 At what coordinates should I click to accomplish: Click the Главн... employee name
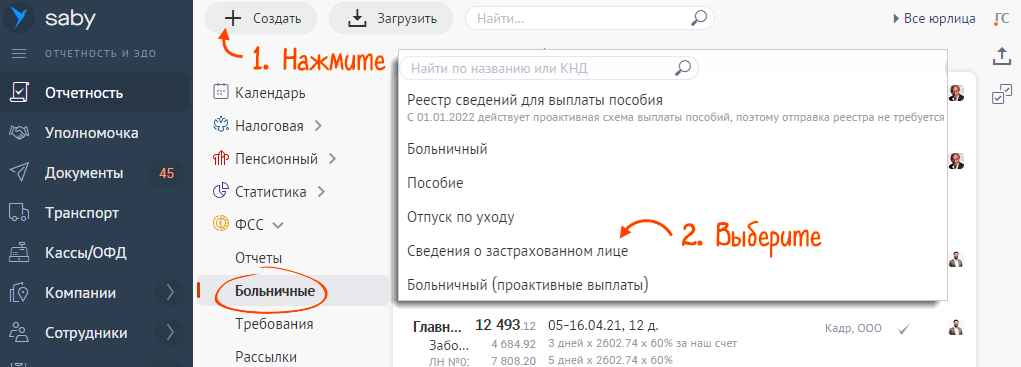pyautogui.click(x=438, y=326)
